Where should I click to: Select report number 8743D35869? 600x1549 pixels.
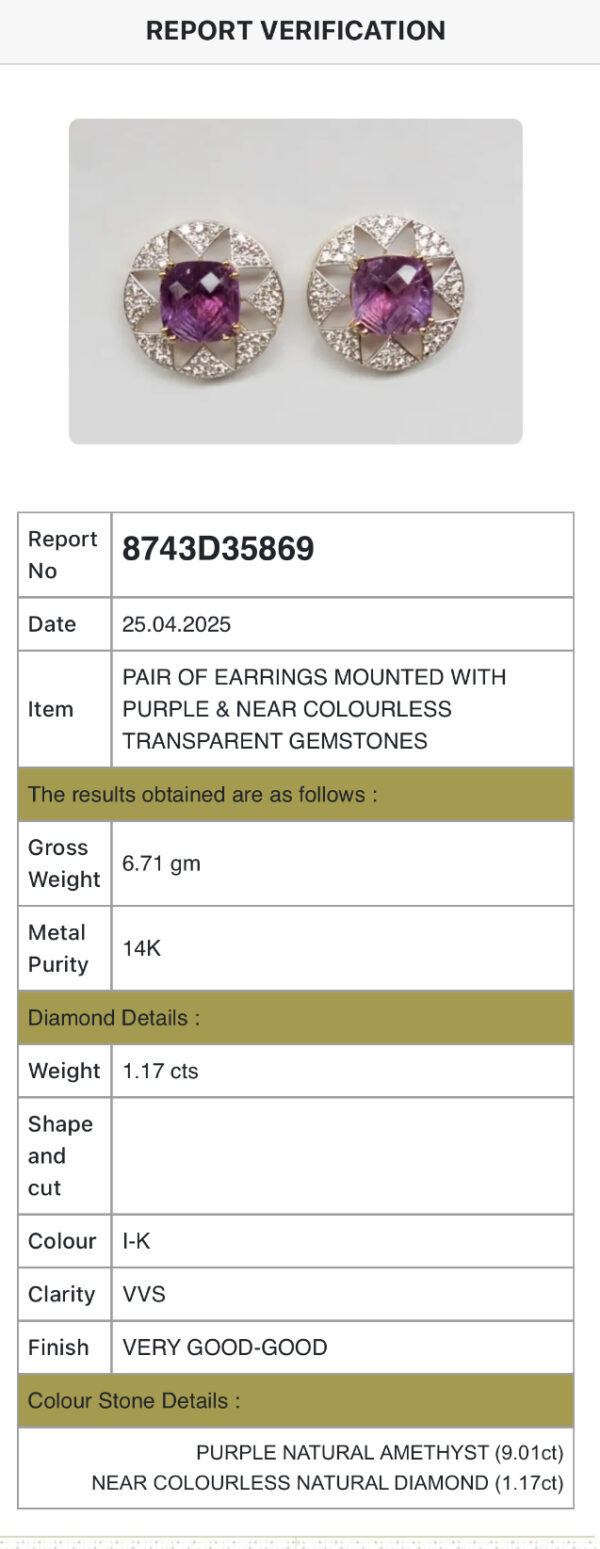(218, 548)
